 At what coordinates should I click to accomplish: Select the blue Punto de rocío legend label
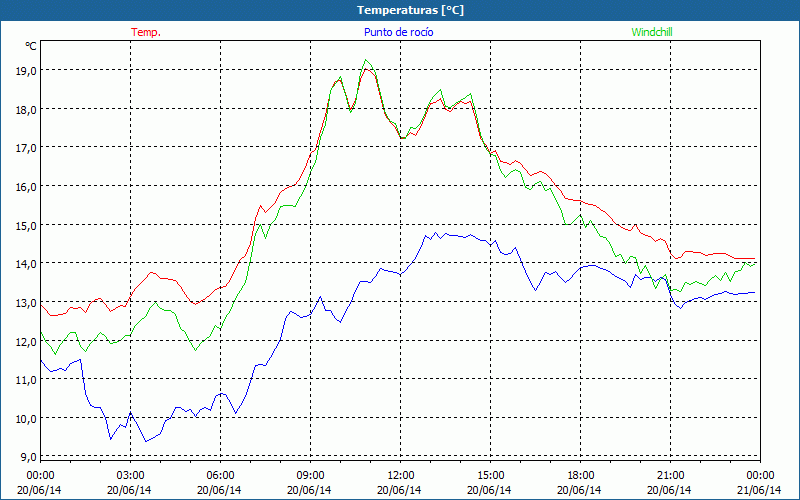398,32
